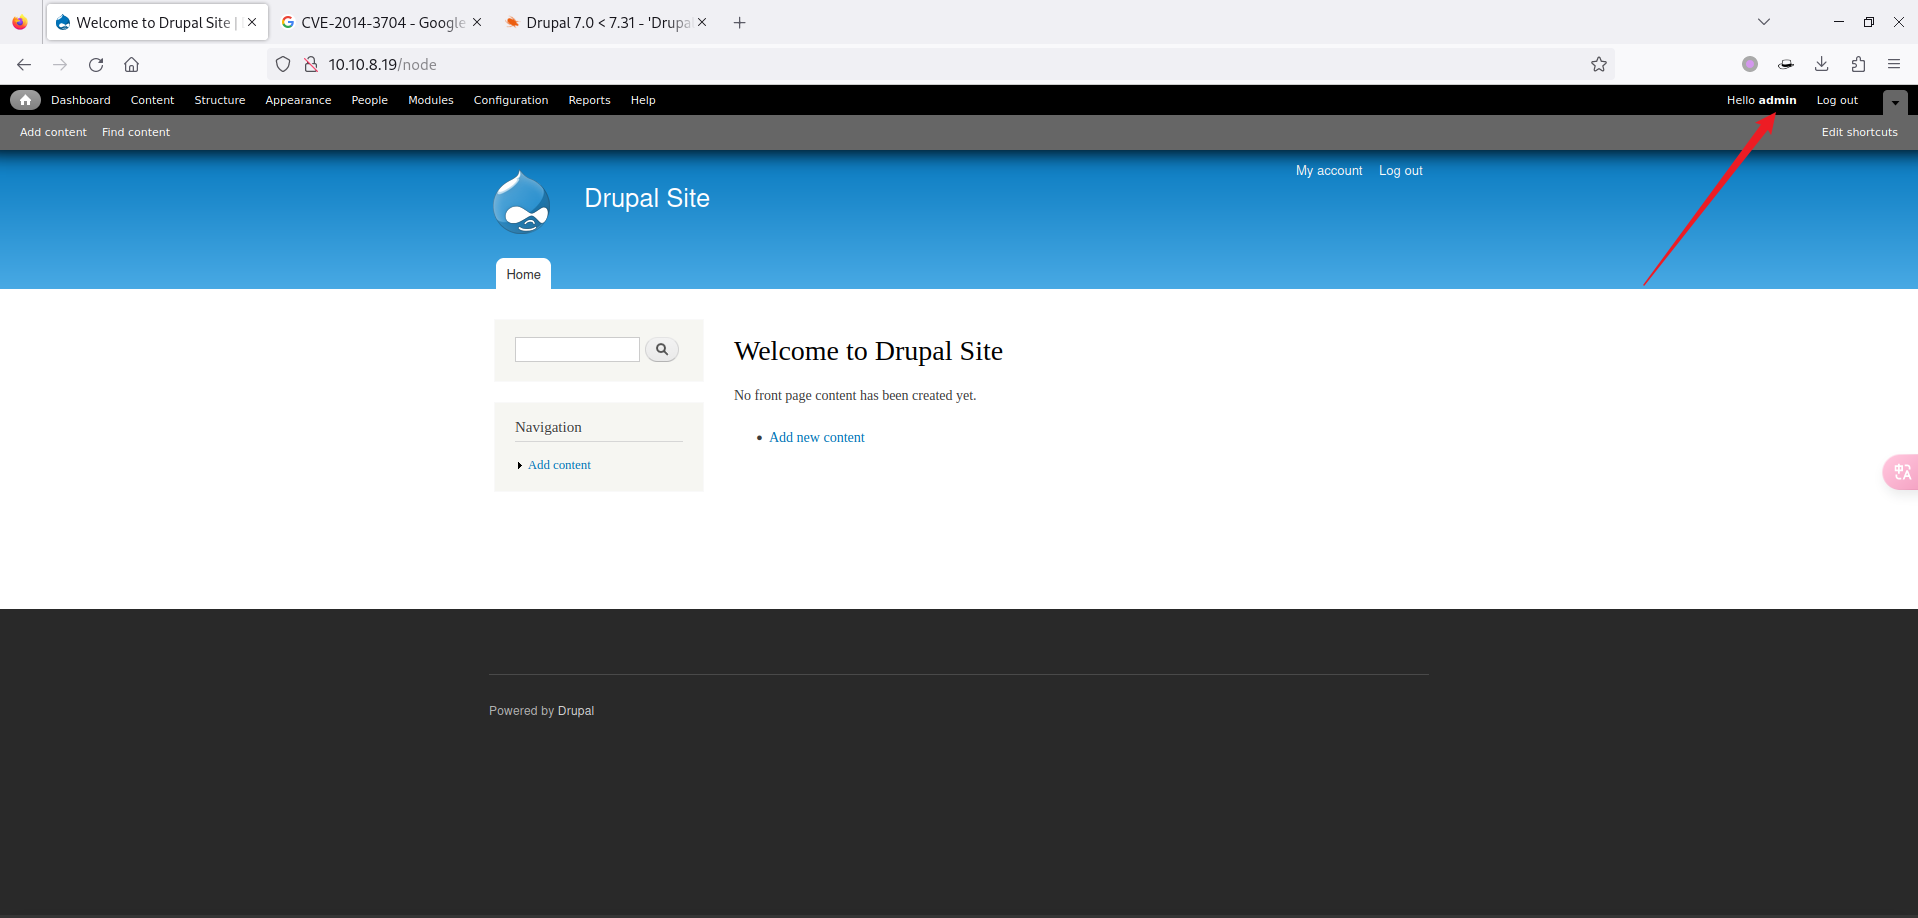The width and height of the screenshot is (1918, 918).
Task: Click the hat-shaped extension icon in toolbar
Action: point(1786,64)
